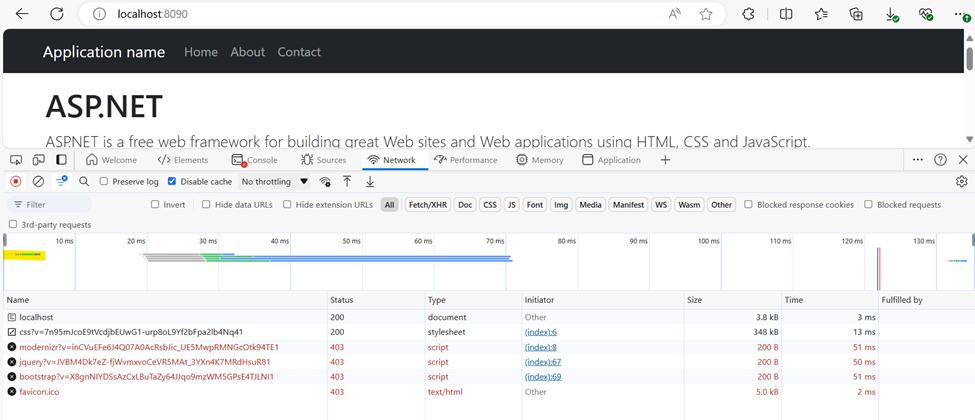Open Network conditions panel
The height and width of the screenshot is (420, 975).
(x=325, y=182)
